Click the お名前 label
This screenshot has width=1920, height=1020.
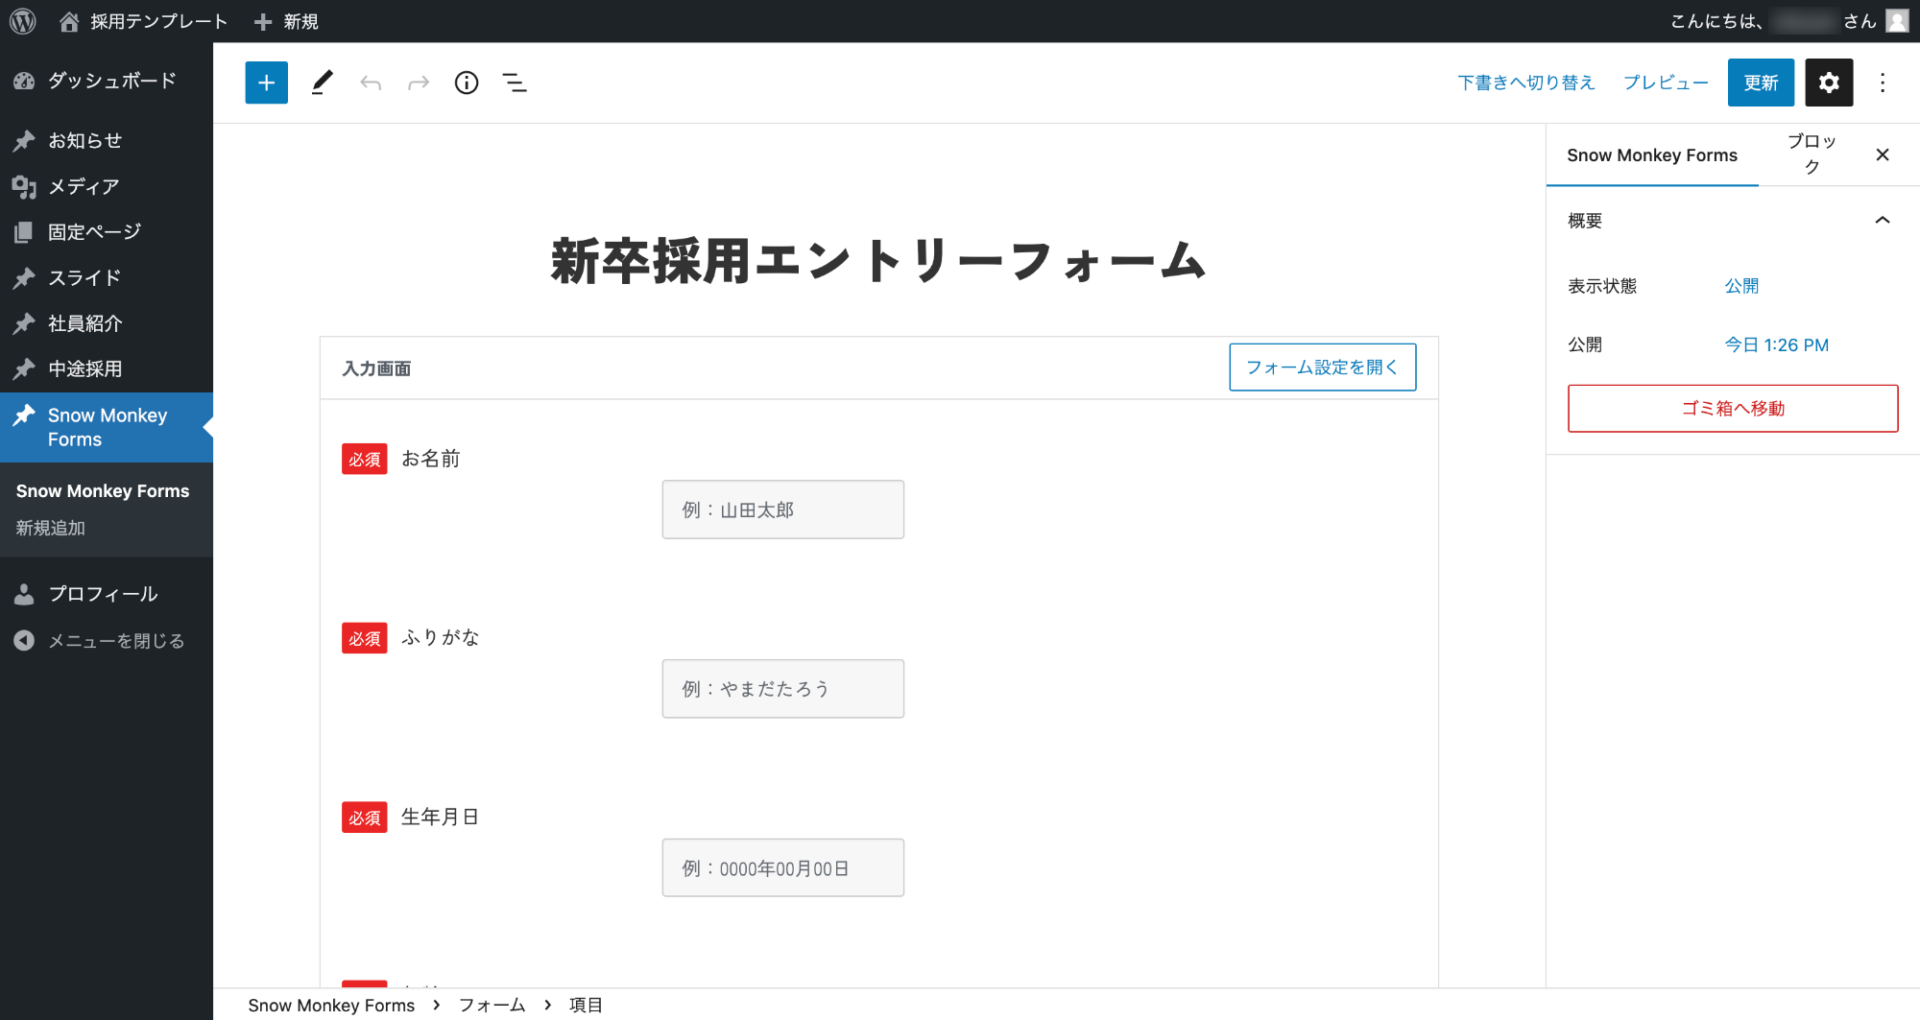point(431,459)
